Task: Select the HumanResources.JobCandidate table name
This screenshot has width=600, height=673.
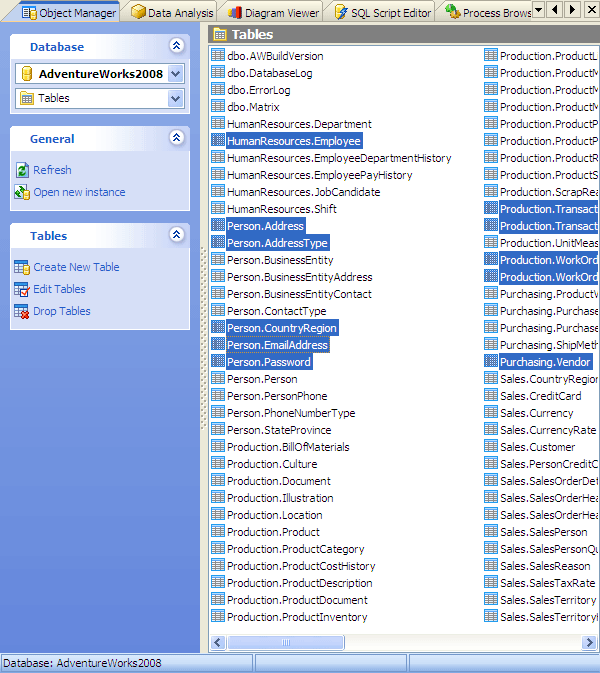Action: point(303,192)
